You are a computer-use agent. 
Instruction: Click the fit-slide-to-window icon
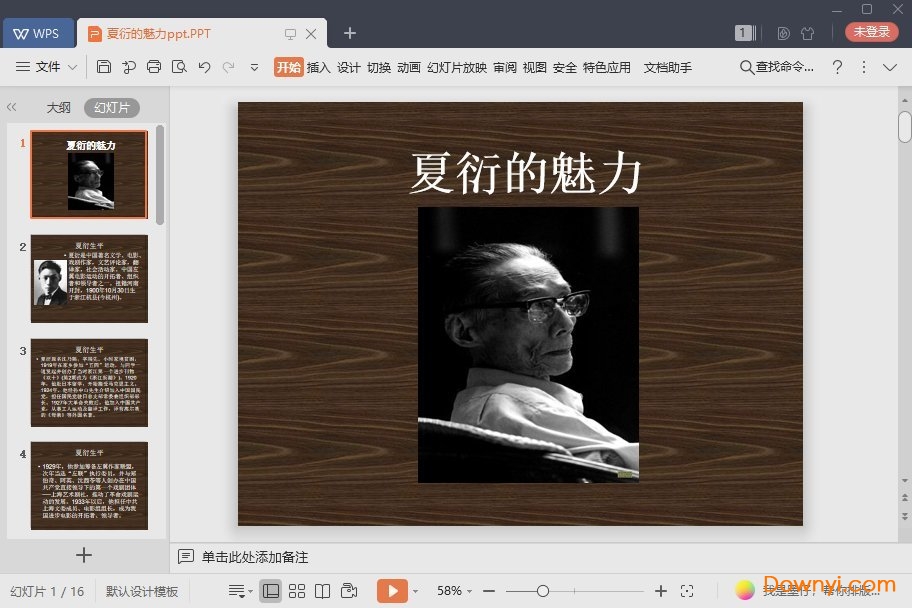click(686, 590)
